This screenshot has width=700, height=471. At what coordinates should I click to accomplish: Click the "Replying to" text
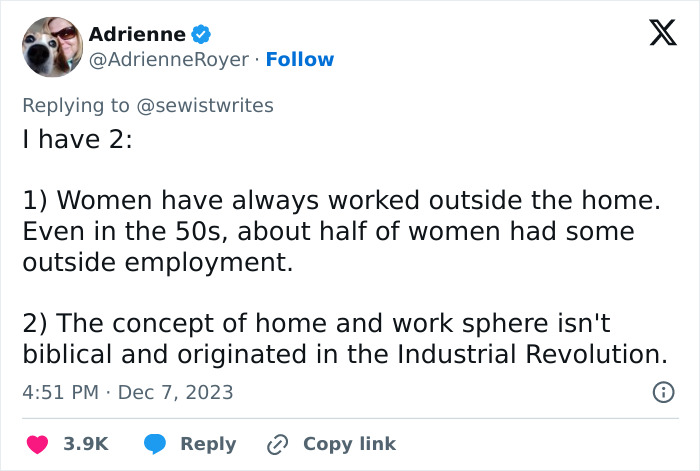78,105
